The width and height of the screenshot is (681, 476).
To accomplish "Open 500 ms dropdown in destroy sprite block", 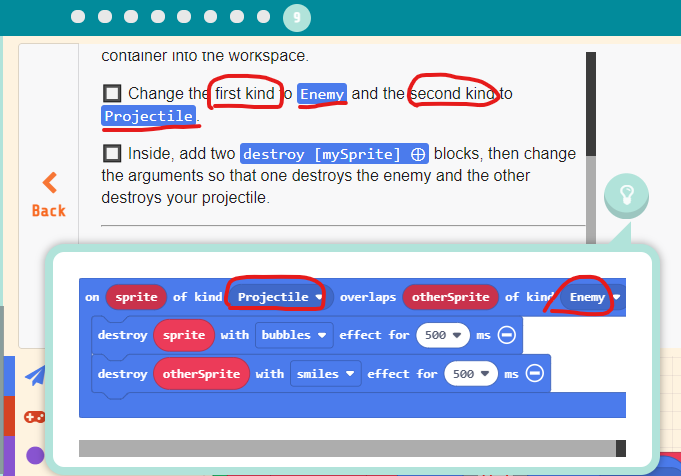I will 443,335.
